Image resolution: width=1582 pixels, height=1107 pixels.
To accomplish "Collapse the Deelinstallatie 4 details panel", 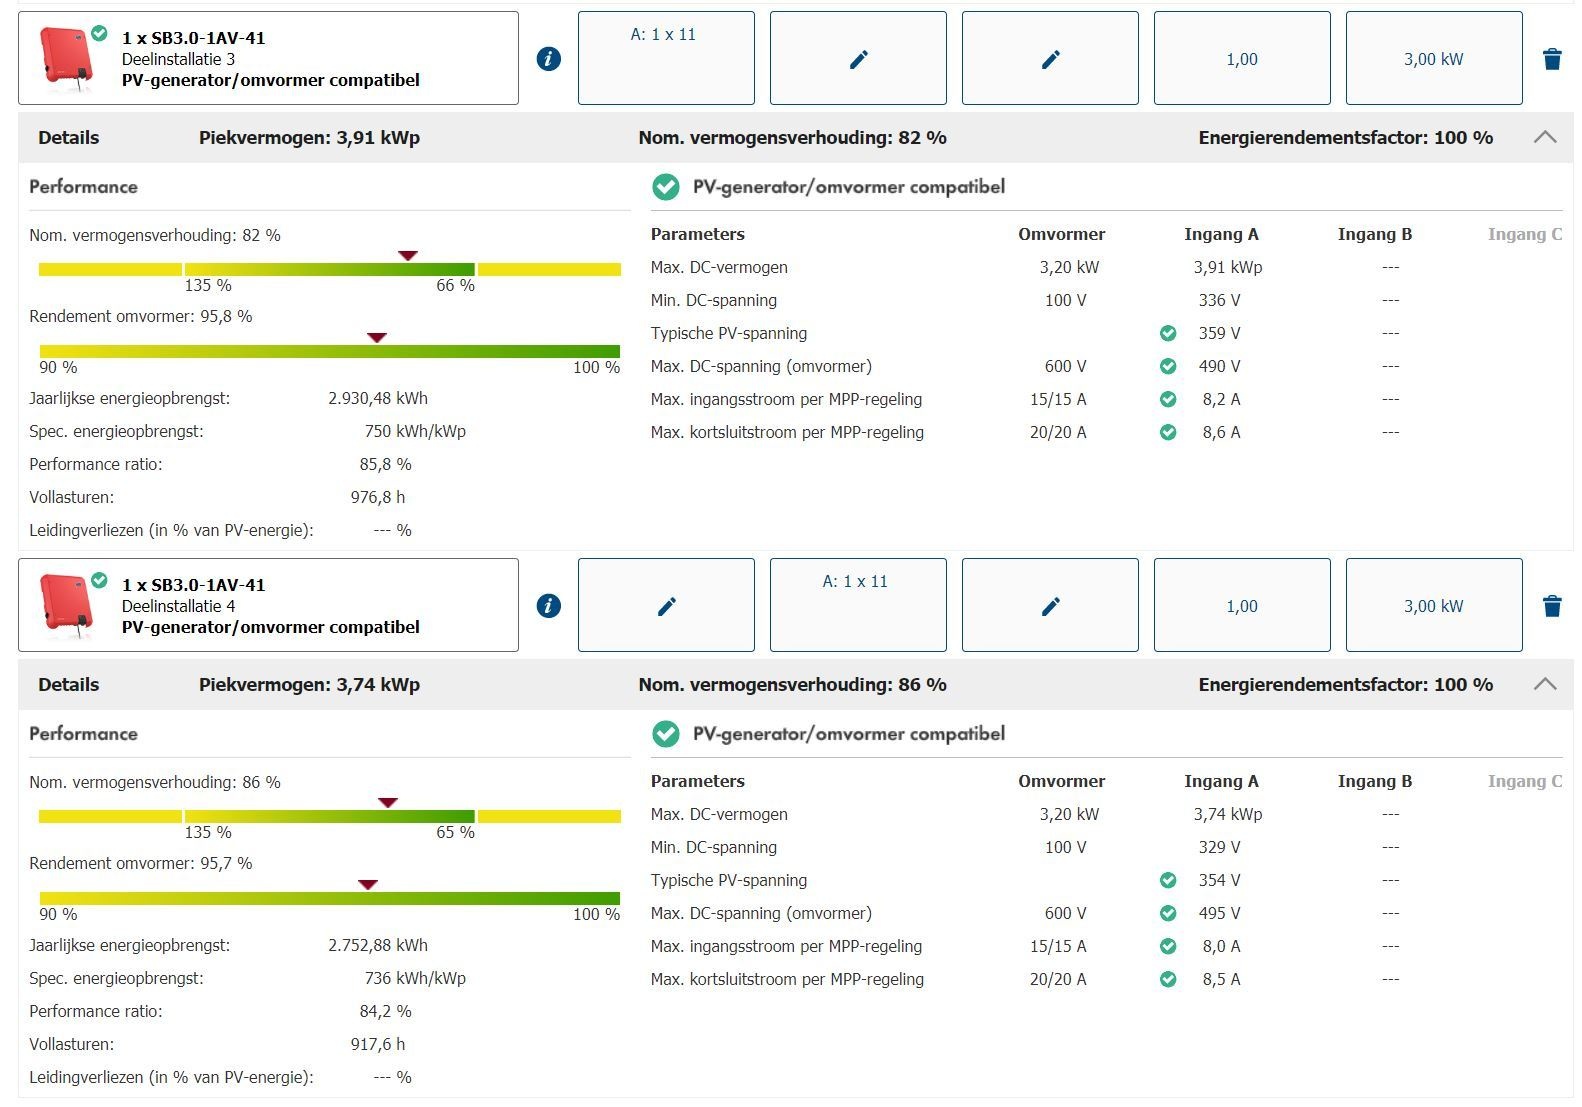I will point(1544,684).
